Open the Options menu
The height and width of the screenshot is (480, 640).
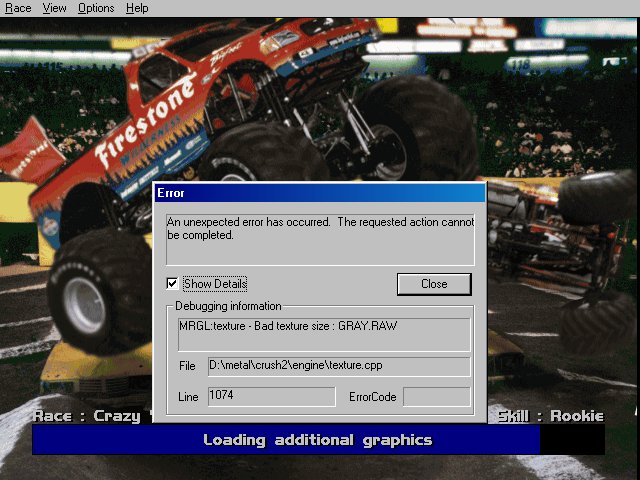[96, 8]
